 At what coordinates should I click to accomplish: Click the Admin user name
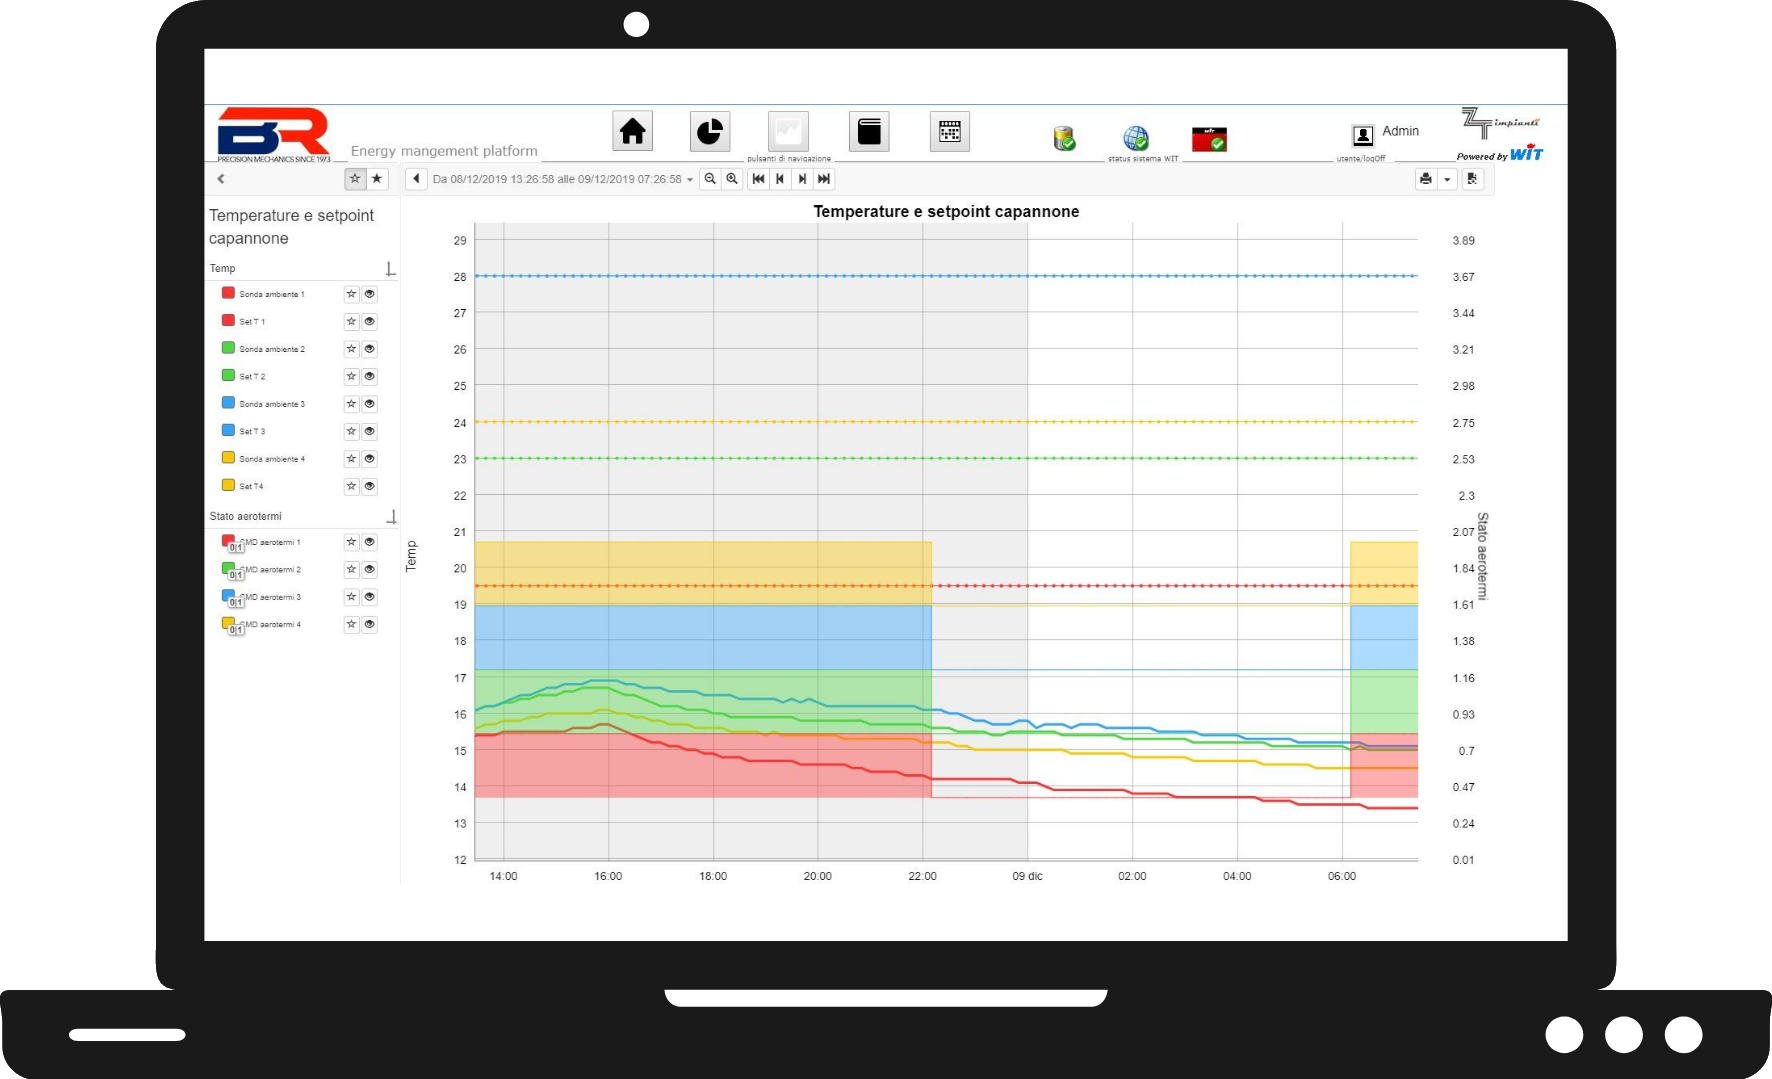1400,131
